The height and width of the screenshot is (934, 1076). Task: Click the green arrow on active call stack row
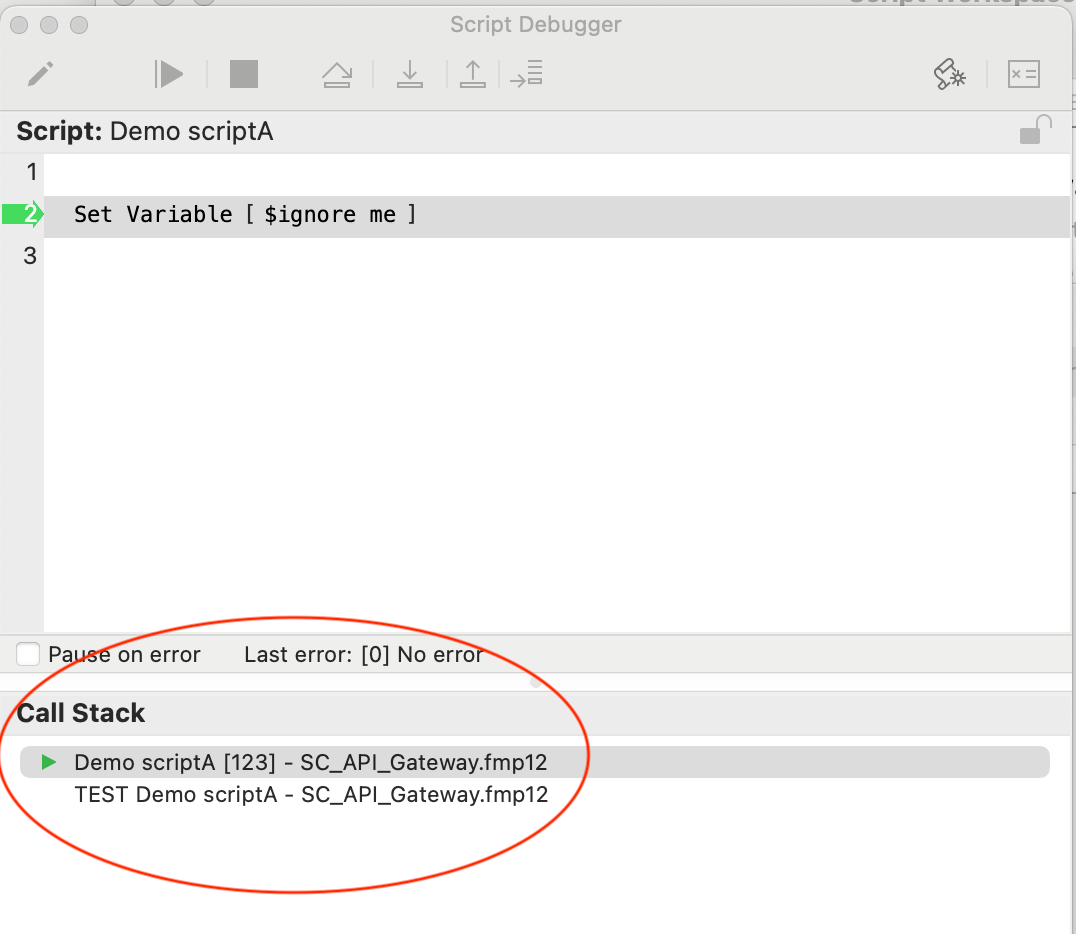tap(49, 762)
